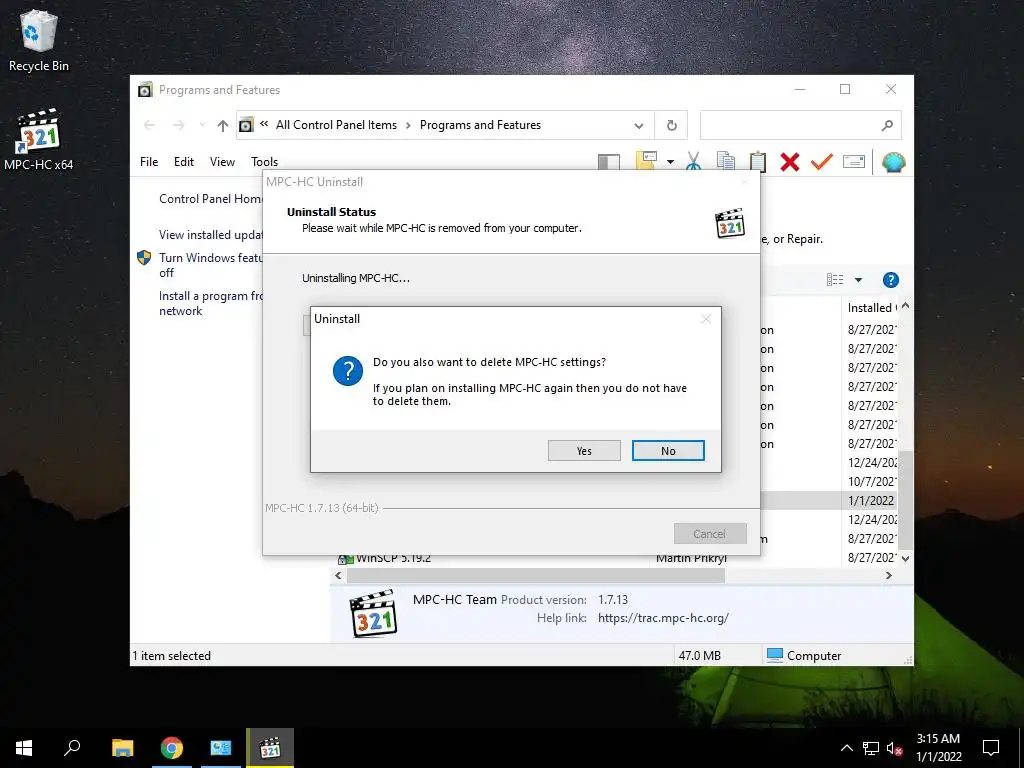Select the WinSCP 5.19.2 row
Viewport: 1024px width, 768px height.
pyautogui.click(x=614, y=558)
